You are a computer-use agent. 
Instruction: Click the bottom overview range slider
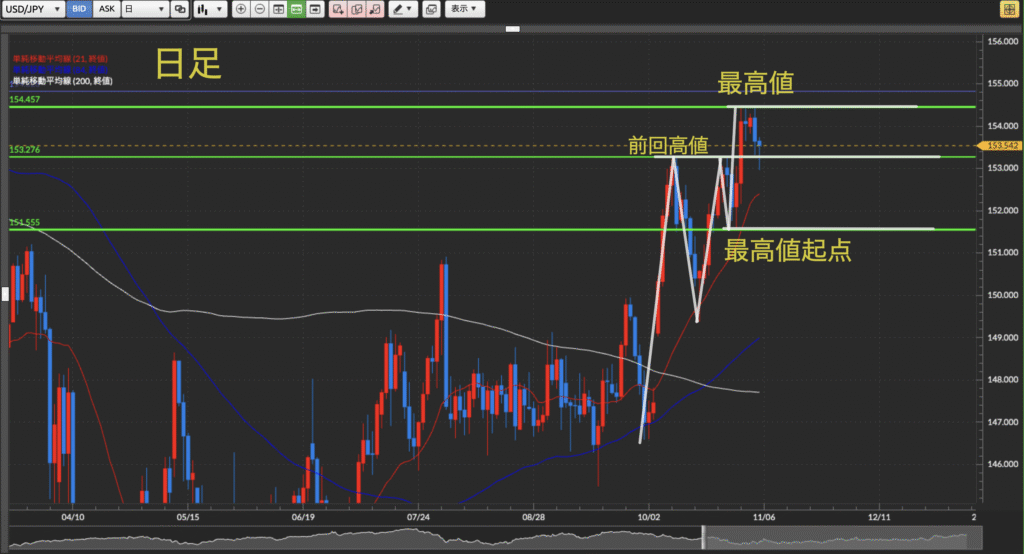coord(838,541)
